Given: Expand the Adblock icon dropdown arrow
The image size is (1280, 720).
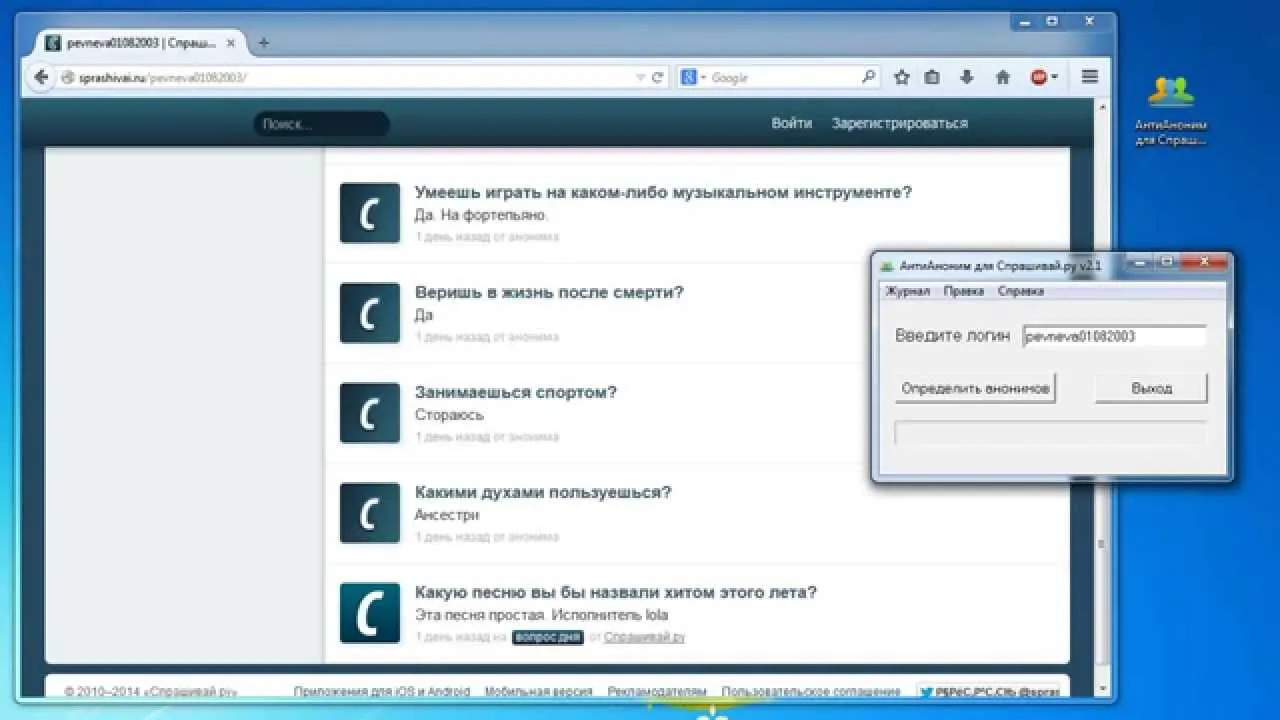Looking at the screenshot, I should tap(1055, 77).
